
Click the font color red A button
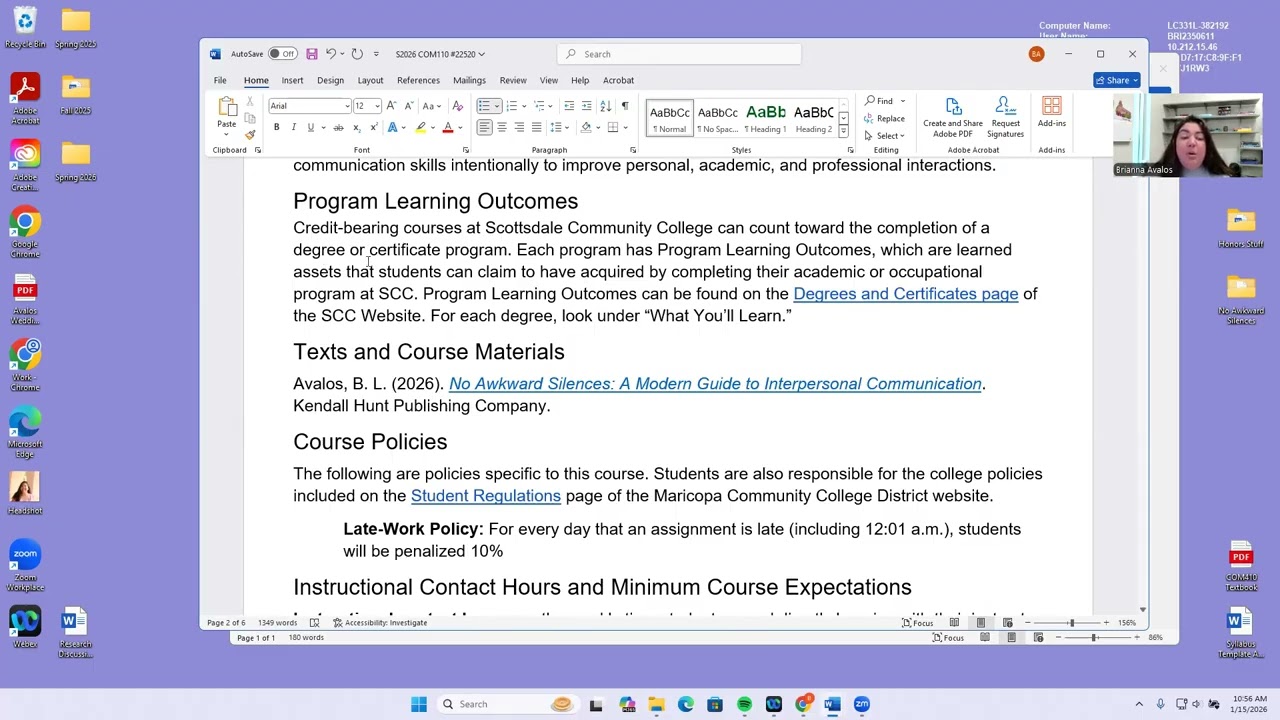[448, 127]
